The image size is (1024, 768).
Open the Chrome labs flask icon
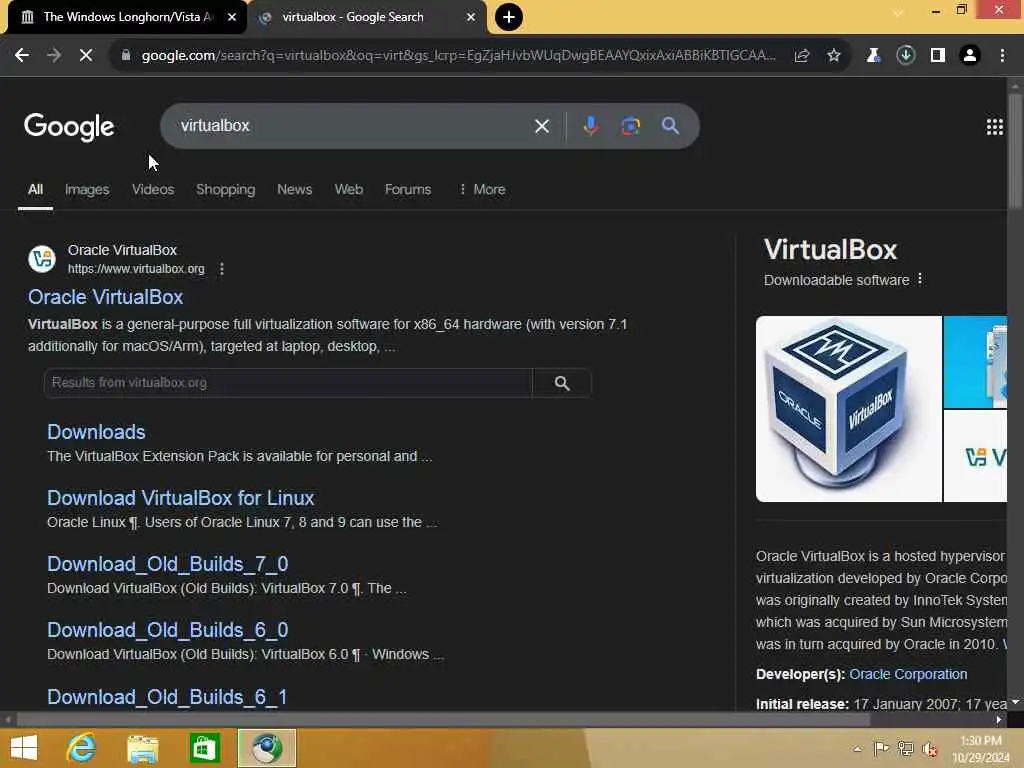point(873,56)
